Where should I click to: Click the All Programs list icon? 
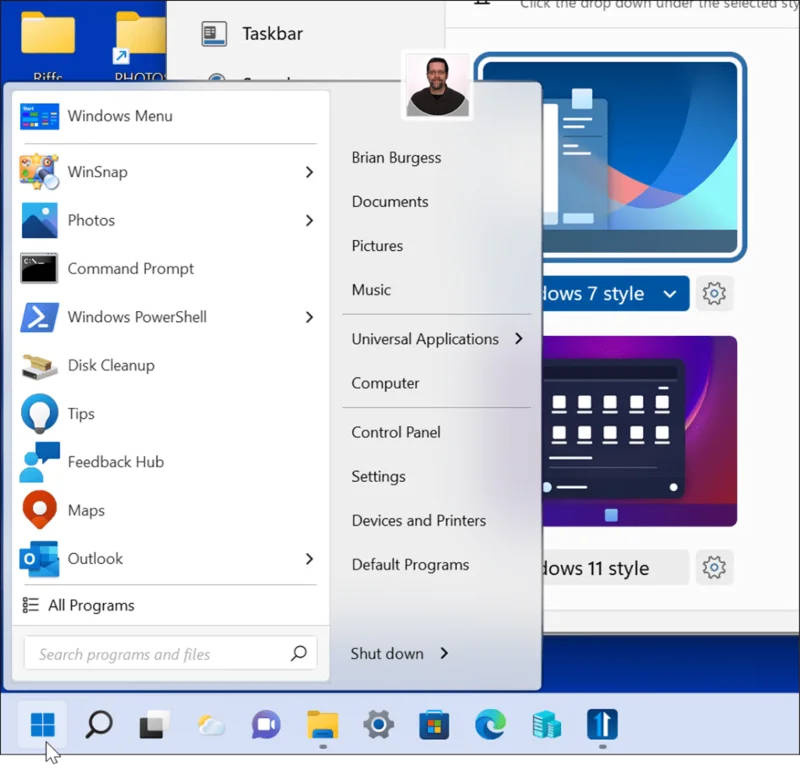[31, 605]
